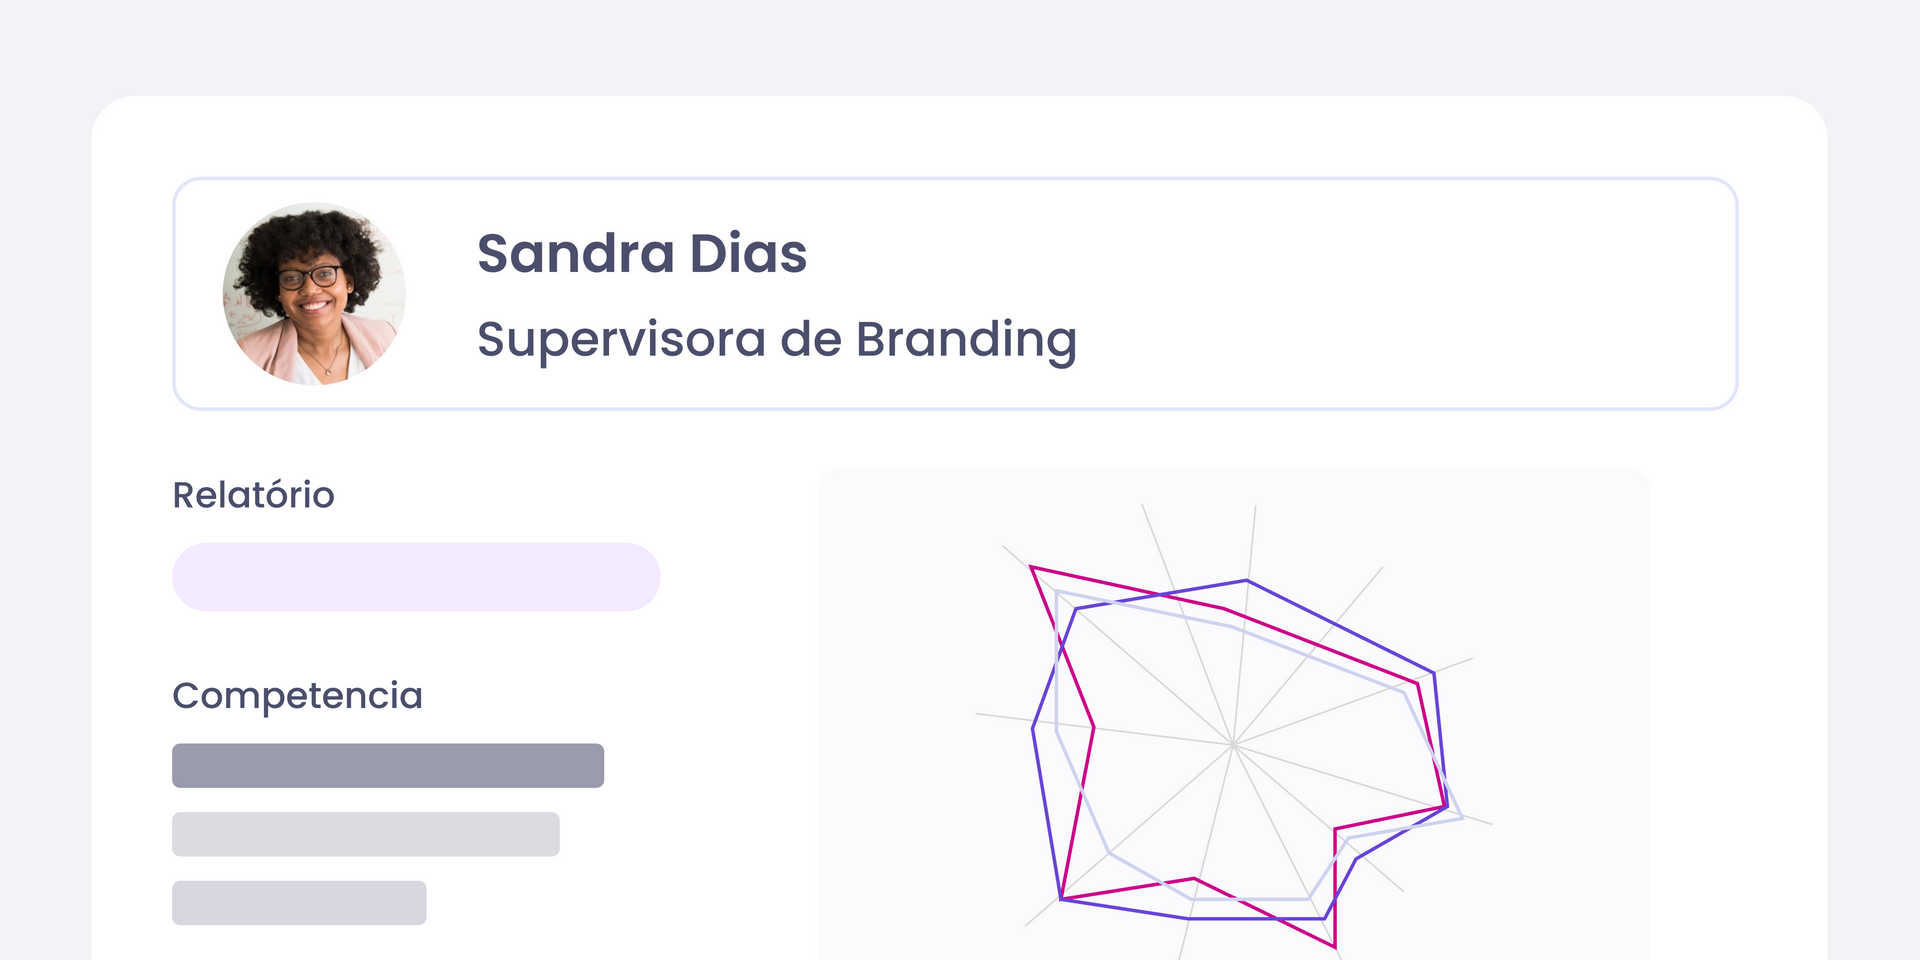Screen dimensions: 1920x960
Task: Click the lavender pill bar under Relatório
Action: [x=416, y=577]
